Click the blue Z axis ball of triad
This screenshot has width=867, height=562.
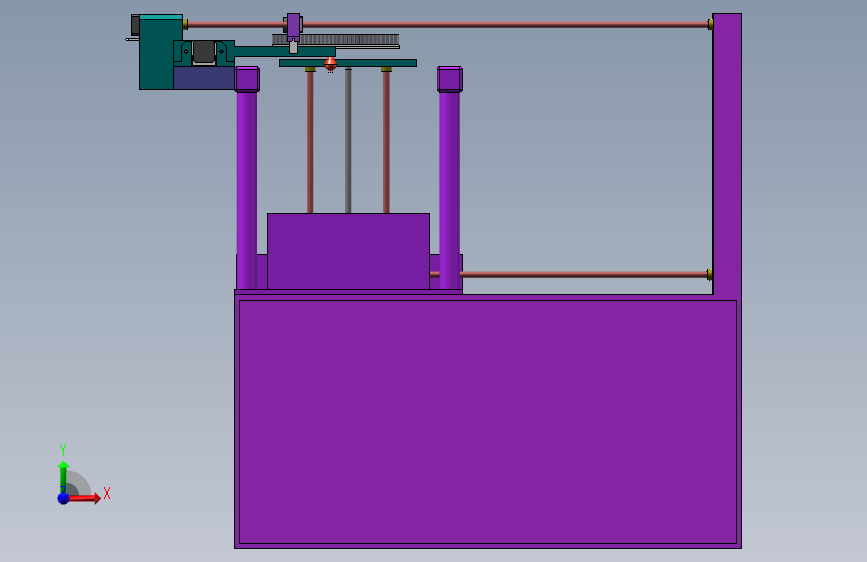63,498
